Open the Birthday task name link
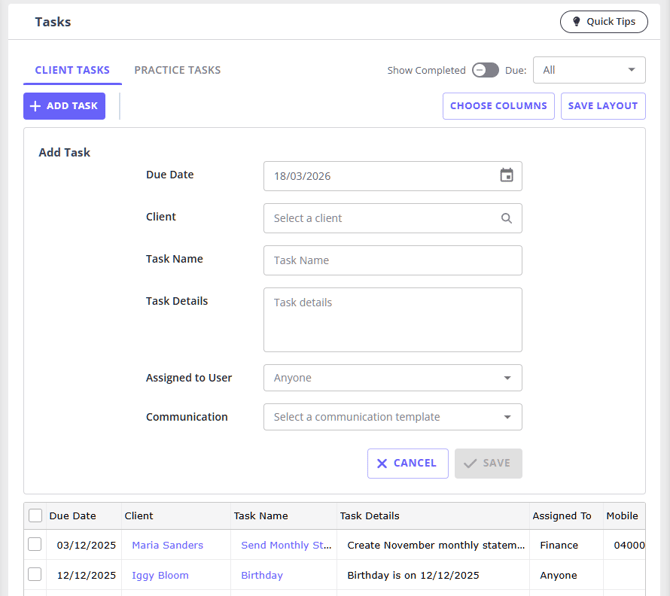 pyautogui.click(x=262, y=575)
